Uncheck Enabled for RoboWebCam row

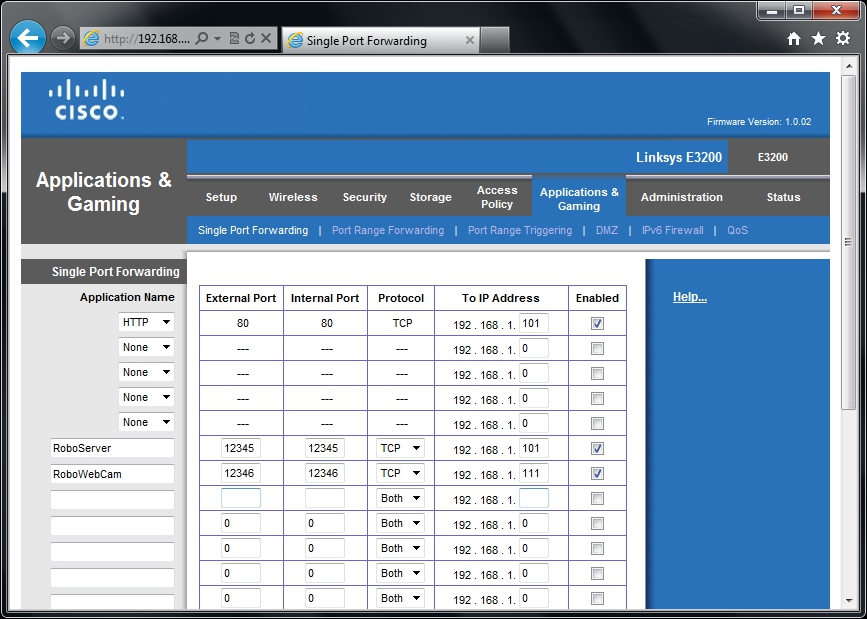597,474
